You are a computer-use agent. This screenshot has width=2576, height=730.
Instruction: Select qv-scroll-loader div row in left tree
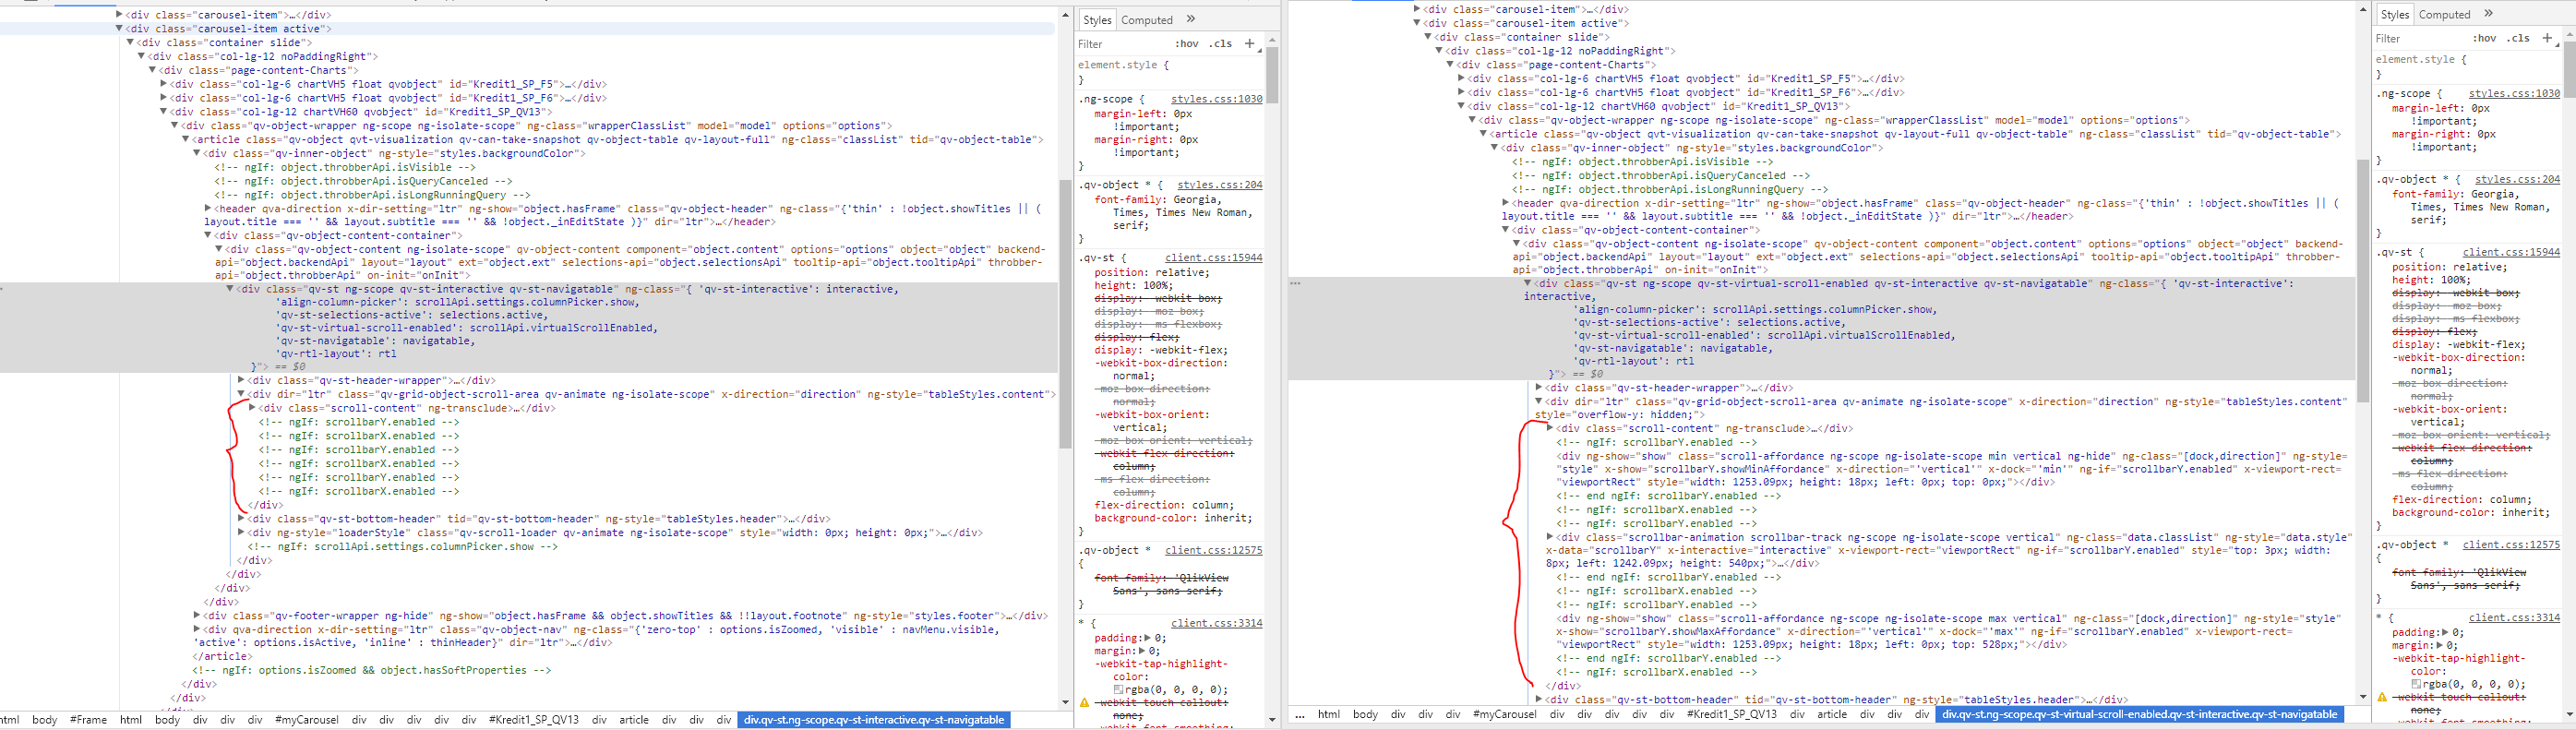pyautogui.click(x=615, y=533)
